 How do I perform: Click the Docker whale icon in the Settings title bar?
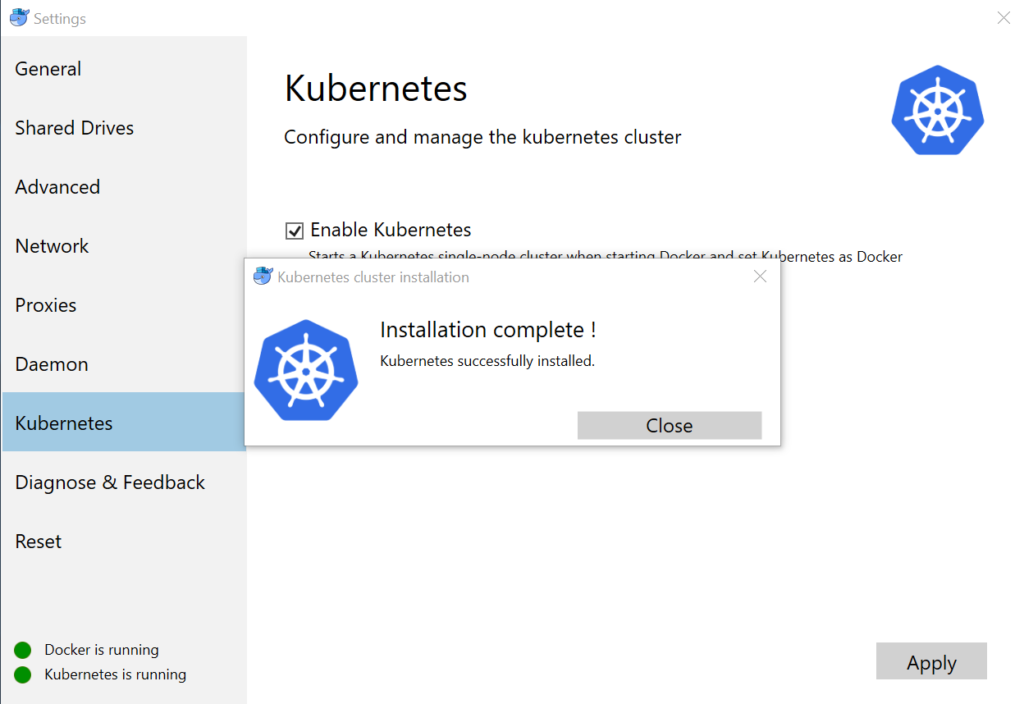pos(19,18)
